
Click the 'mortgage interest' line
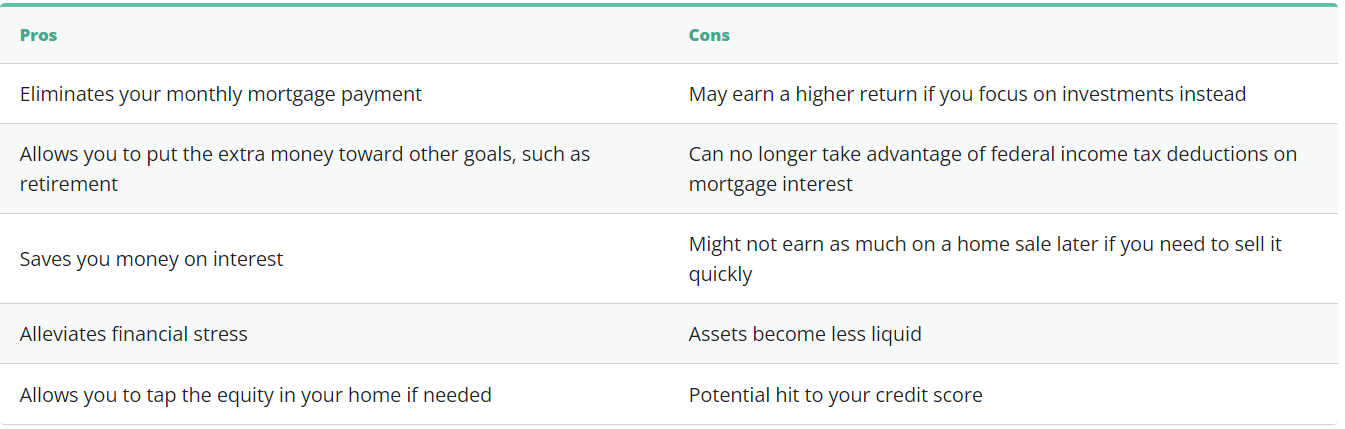click(x=771, y=184)
